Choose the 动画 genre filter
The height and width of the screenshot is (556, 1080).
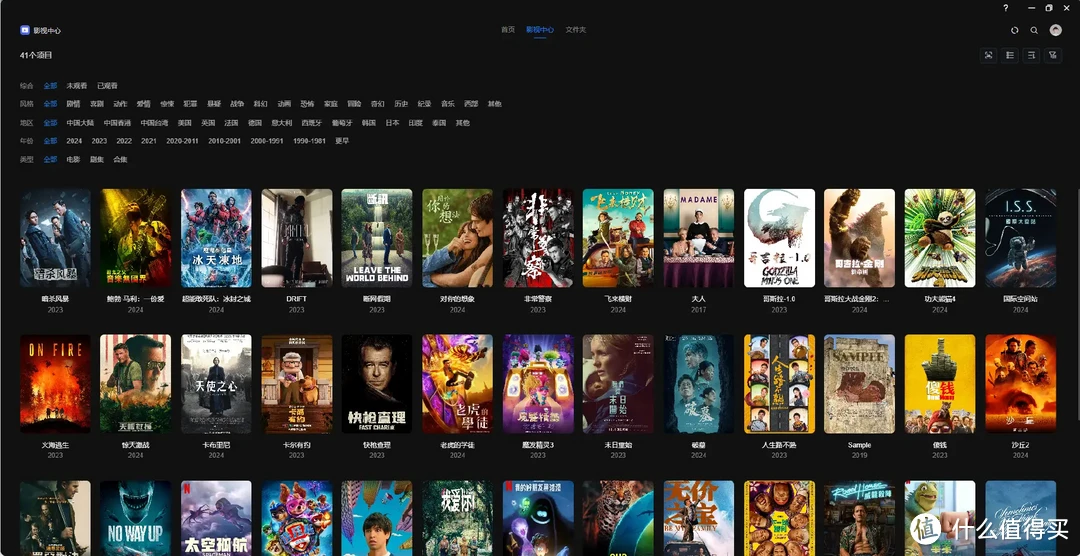click(x=284, y=104)
